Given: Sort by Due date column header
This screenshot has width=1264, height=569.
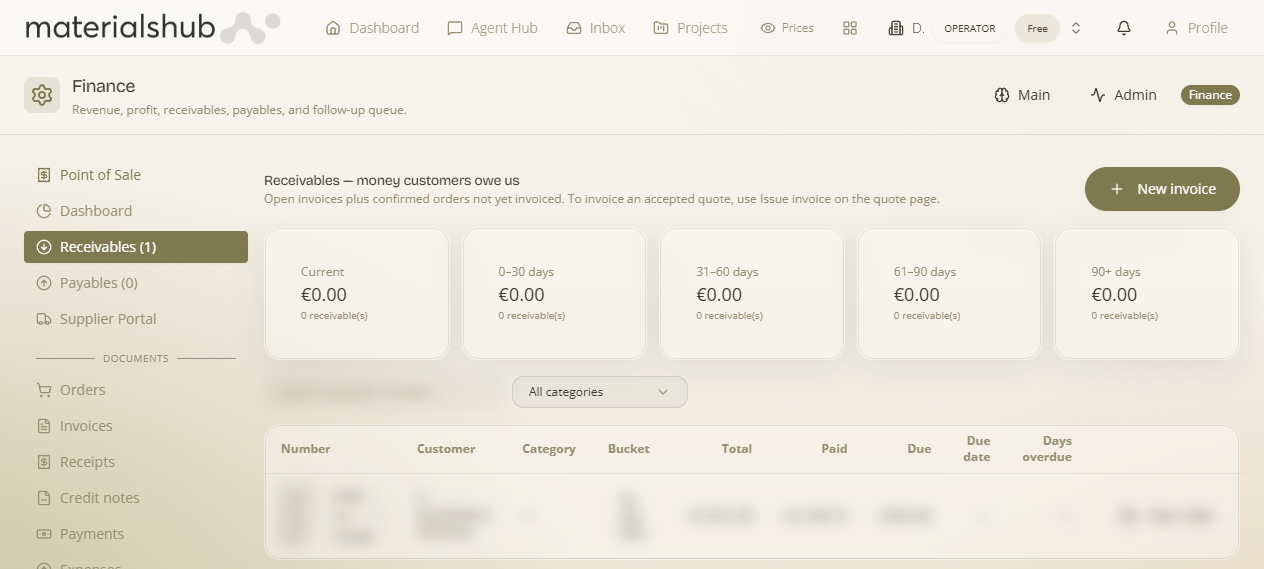Looking at the screenshot, I should pyautogui.click(x=977, y=449).
